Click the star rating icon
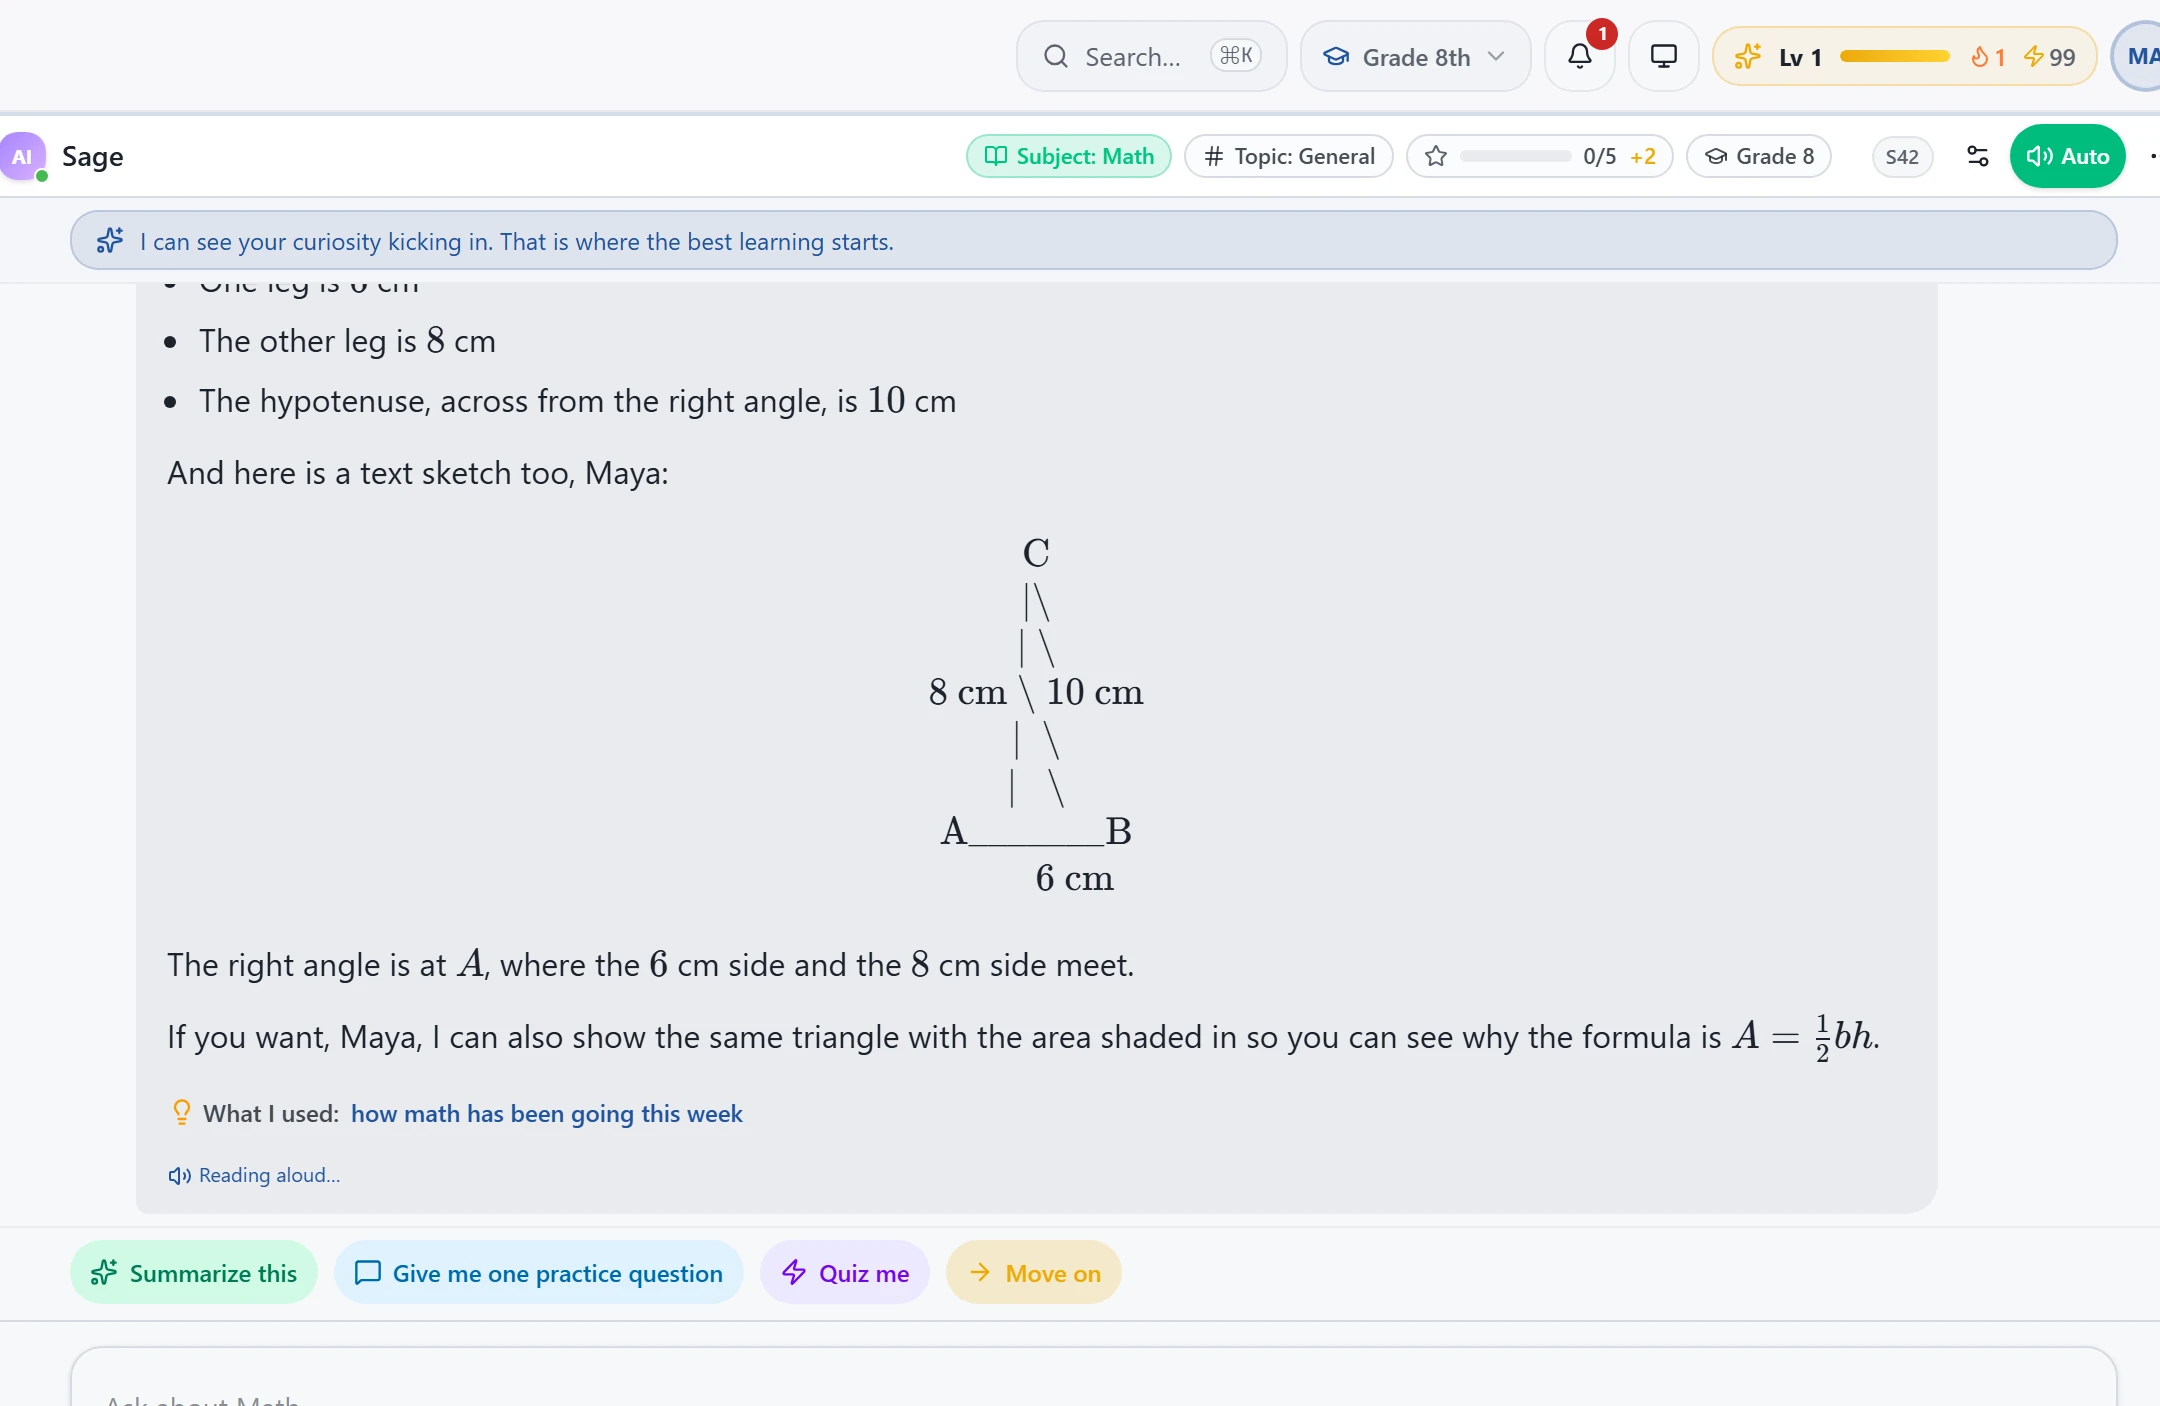Viewport: 2160px width, 1406px height. 1436,156
